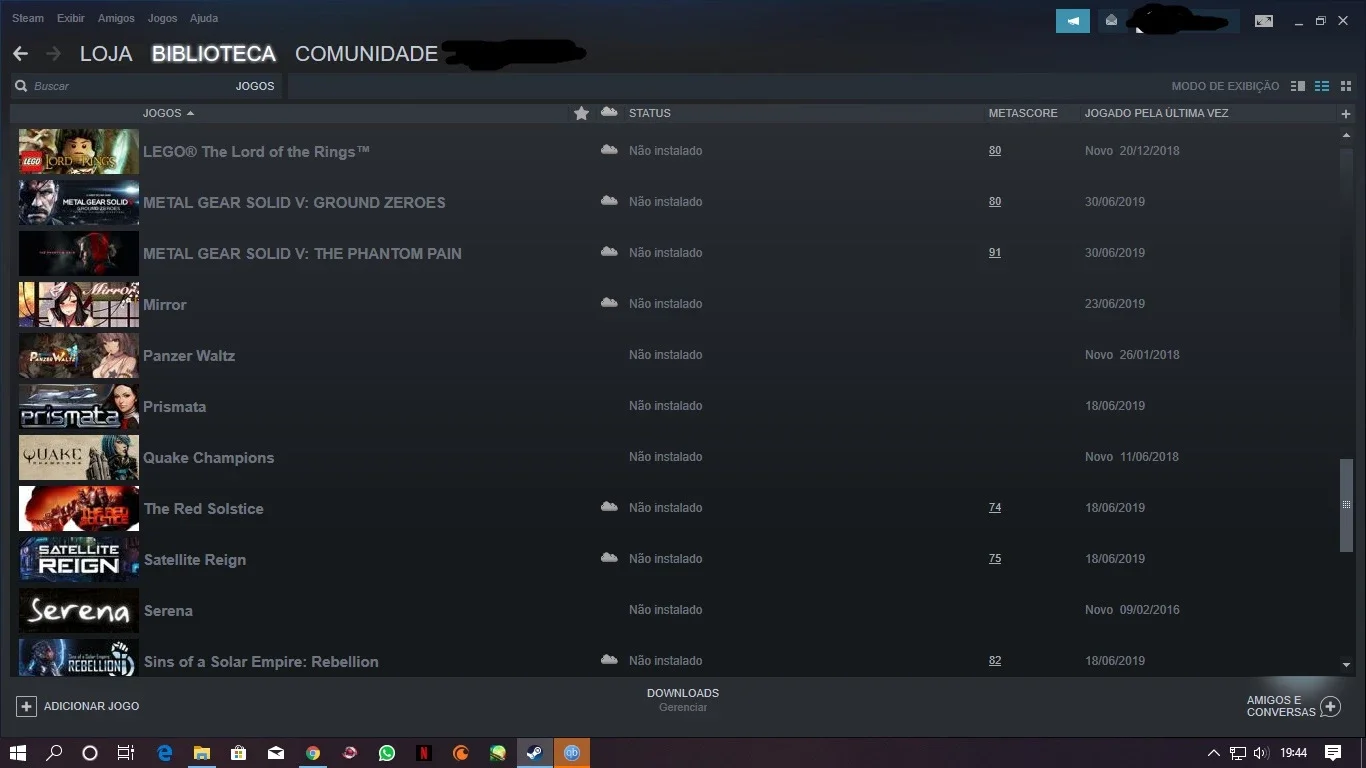Click the cloud icon for Mirror
The image size is (1366, 768).
[609, 302]
